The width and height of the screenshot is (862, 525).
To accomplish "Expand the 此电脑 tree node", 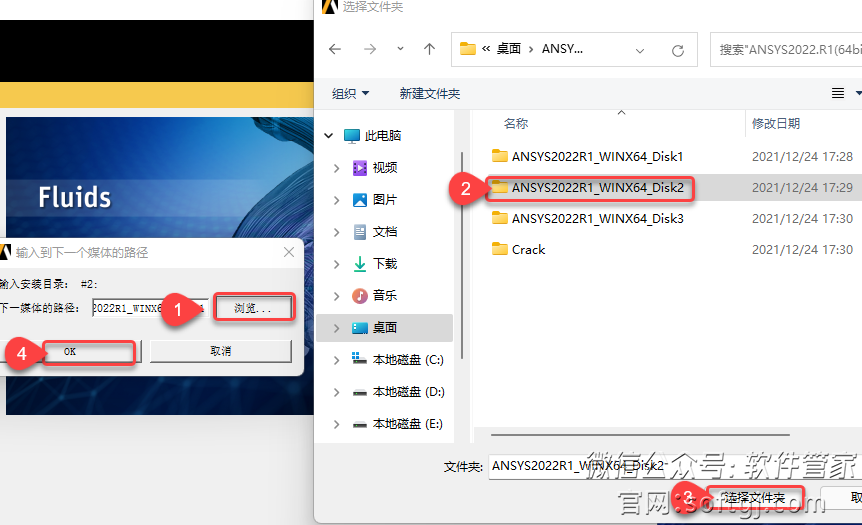I will pos(327,136).
